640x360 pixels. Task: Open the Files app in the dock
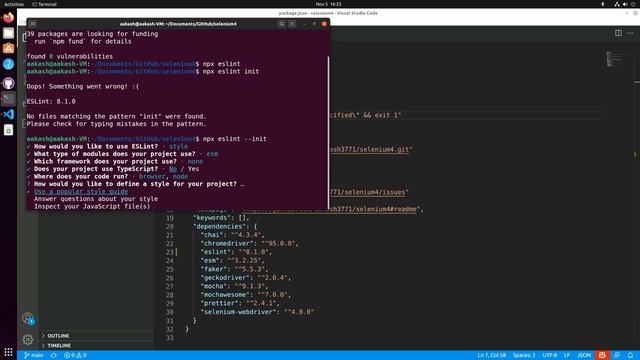tap(8, 33)
